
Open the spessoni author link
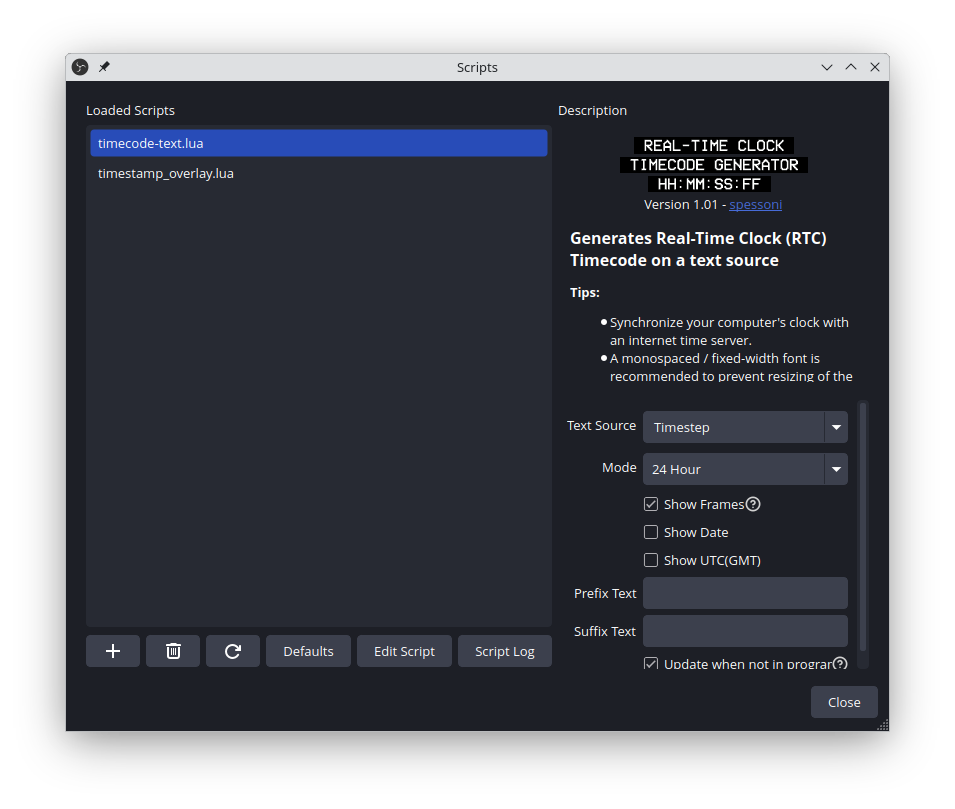pos(755,204)
